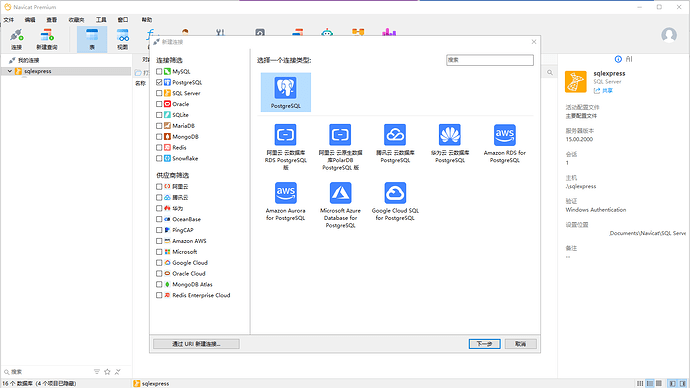This screenshot has height=388, width=690.
Task: Click the sqlexpress share link
Action: point(603,91)
